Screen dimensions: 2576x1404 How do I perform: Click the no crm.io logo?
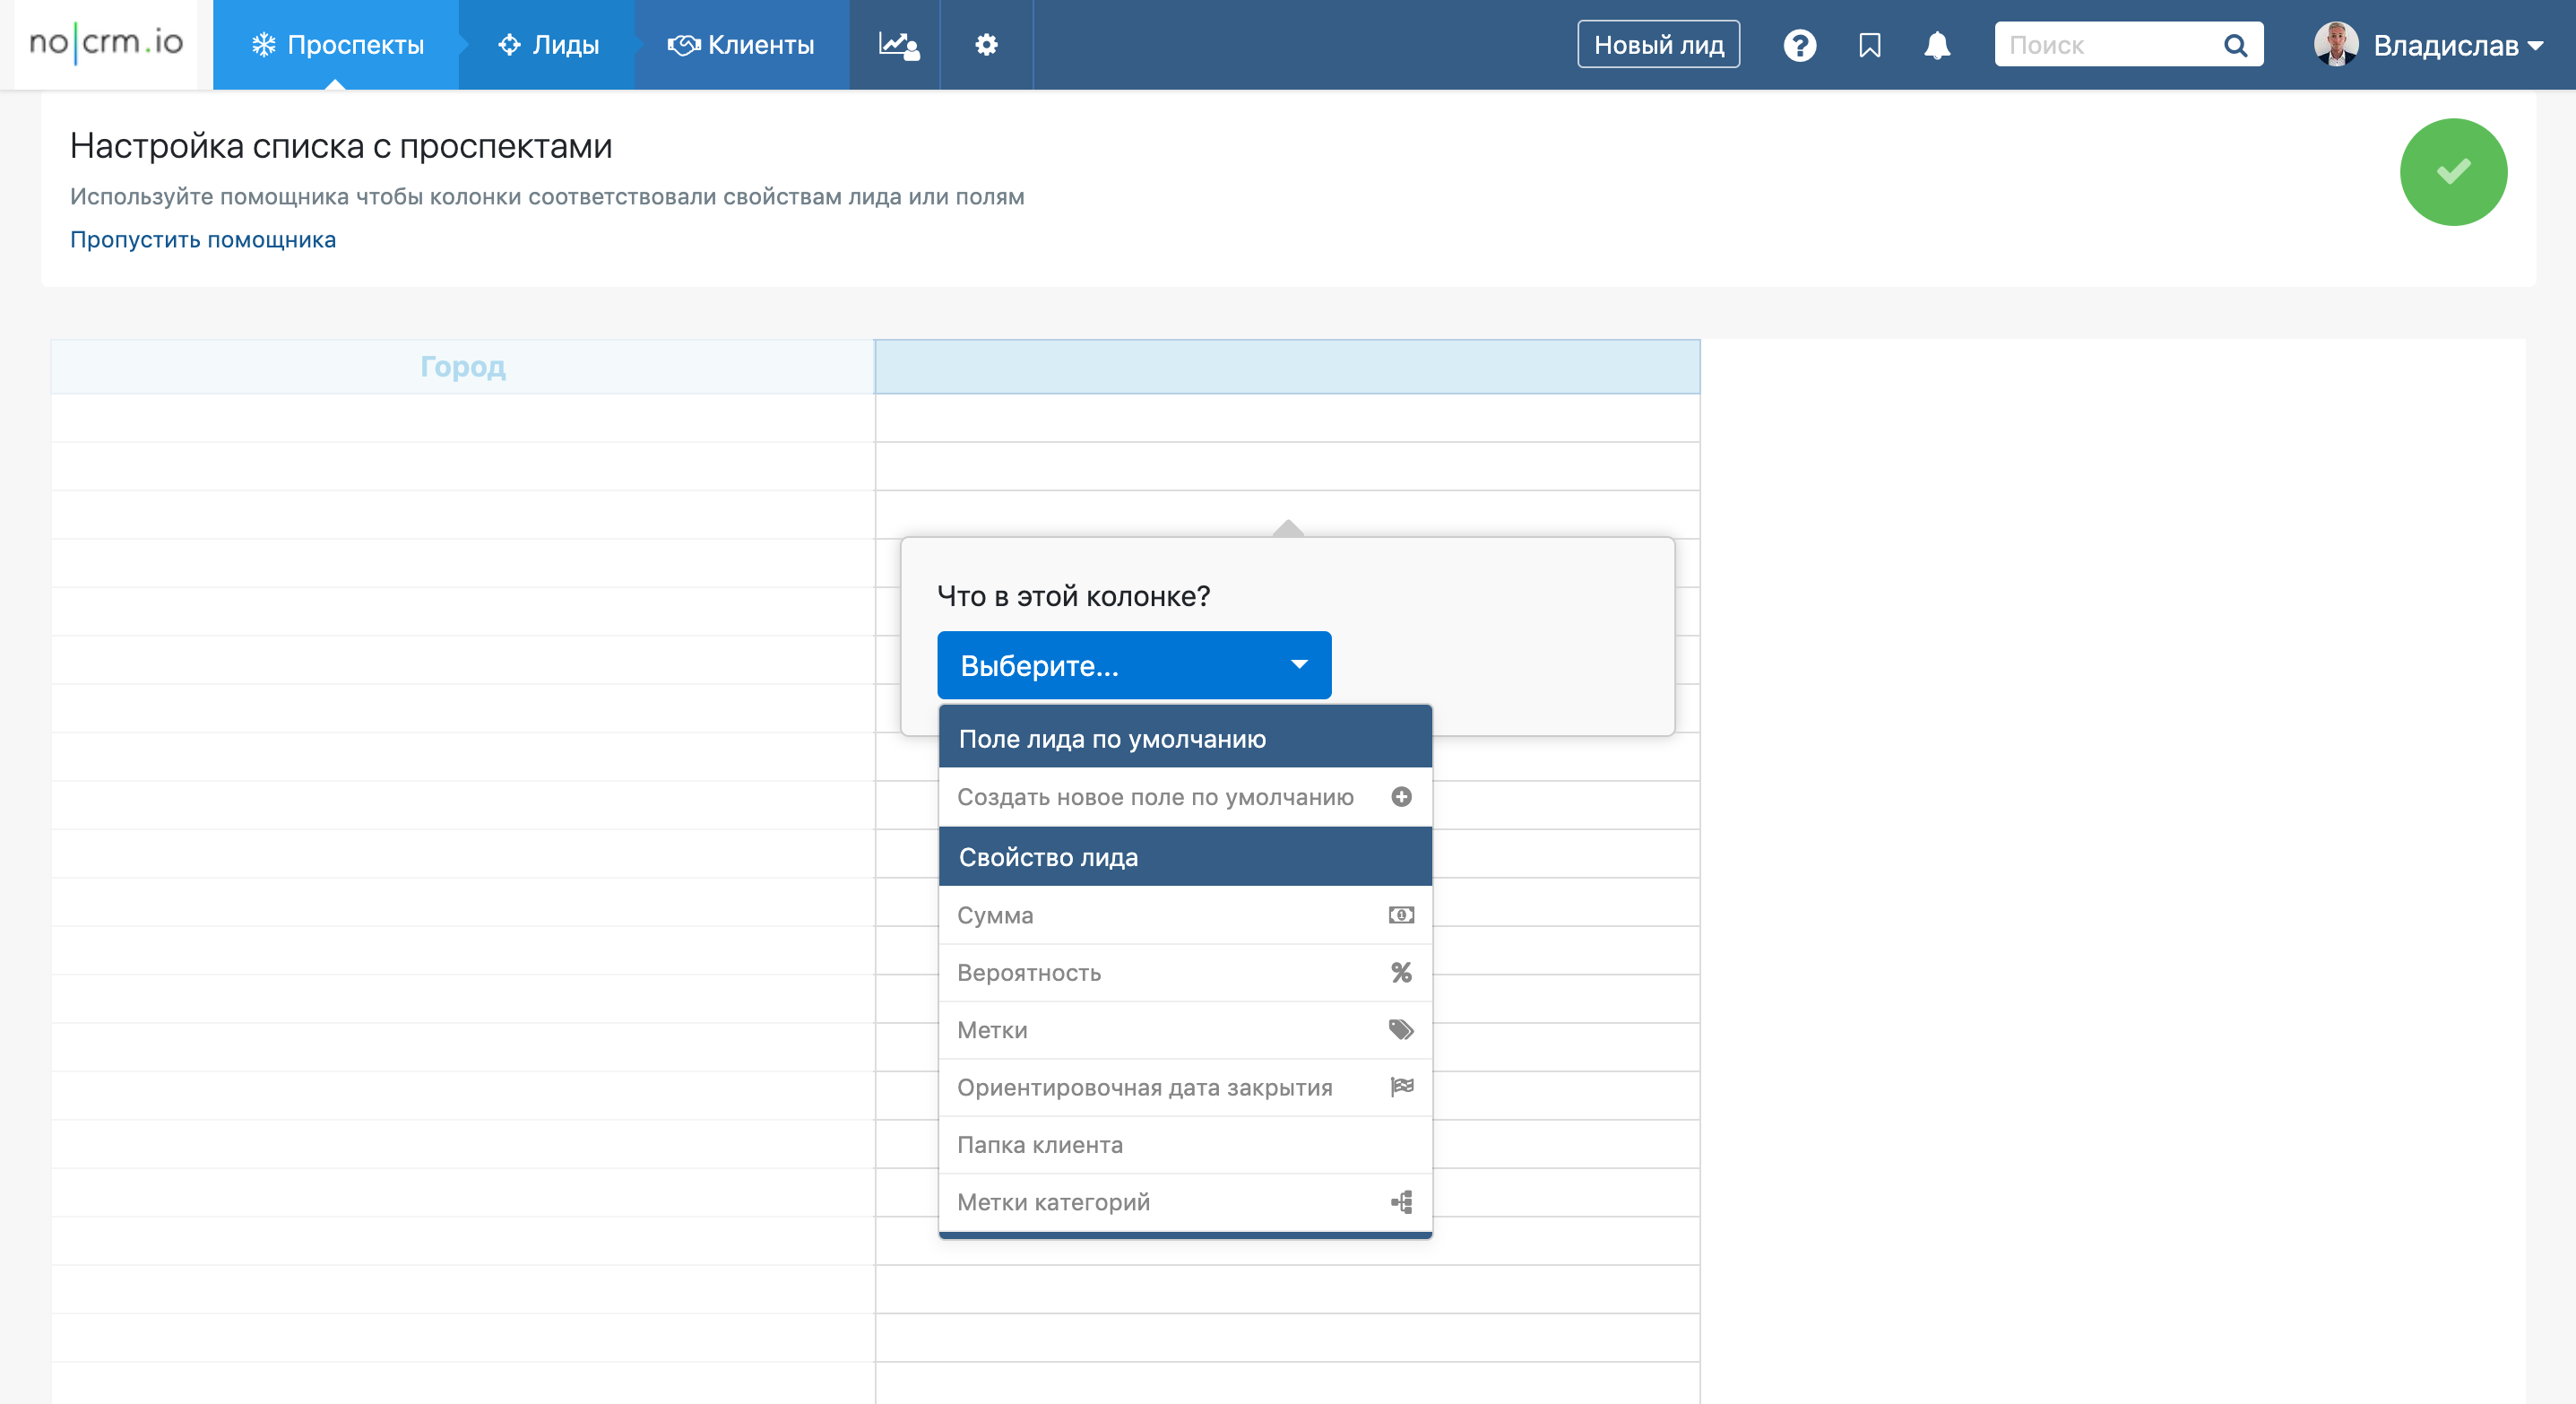point(106,43)
